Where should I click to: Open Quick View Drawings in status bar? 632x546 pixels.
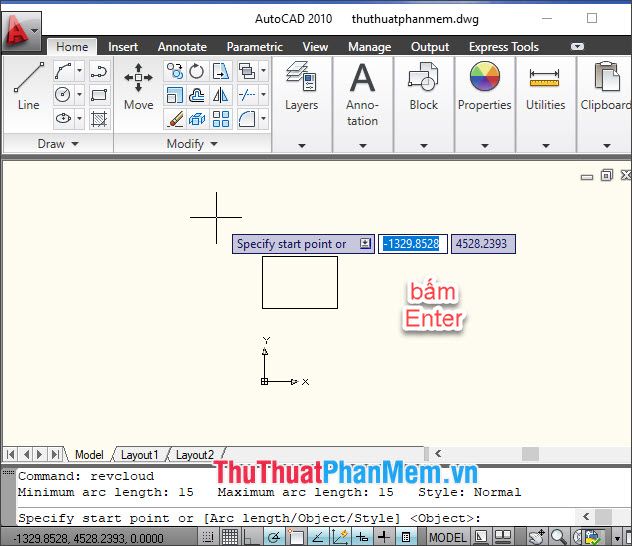[503, 537]
